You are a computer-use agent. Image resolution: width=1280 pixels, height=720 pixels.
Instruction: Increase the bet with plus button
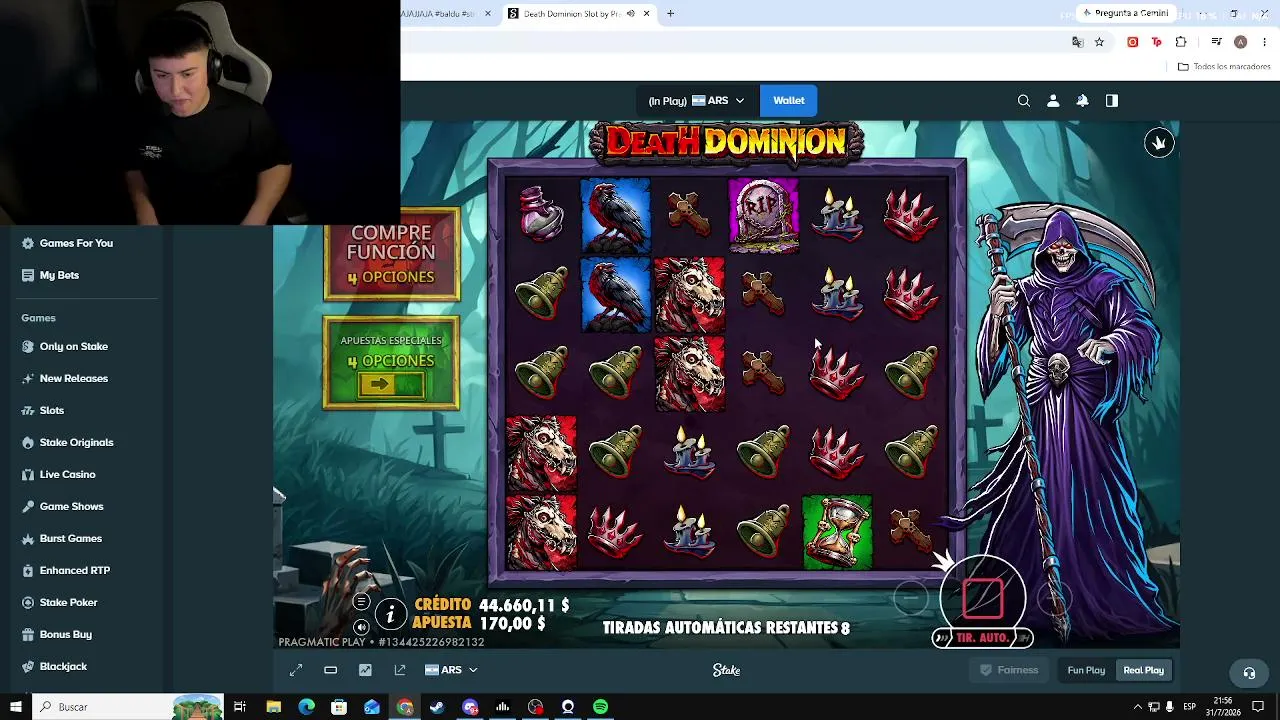click(1053, 598)
